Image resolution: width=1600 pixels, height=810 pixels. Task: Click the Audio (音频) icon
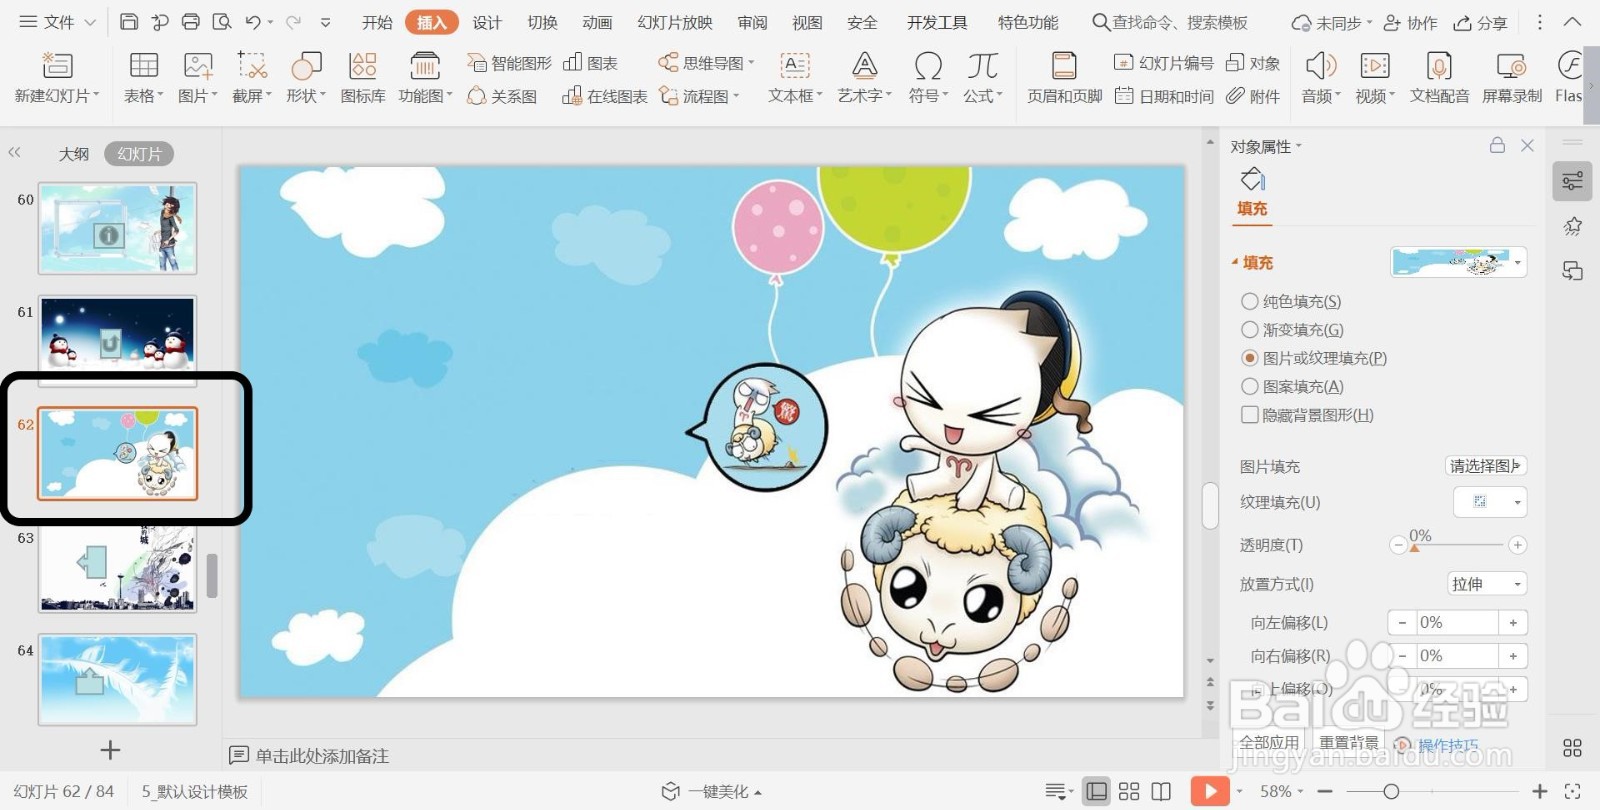click(1321, 66)
